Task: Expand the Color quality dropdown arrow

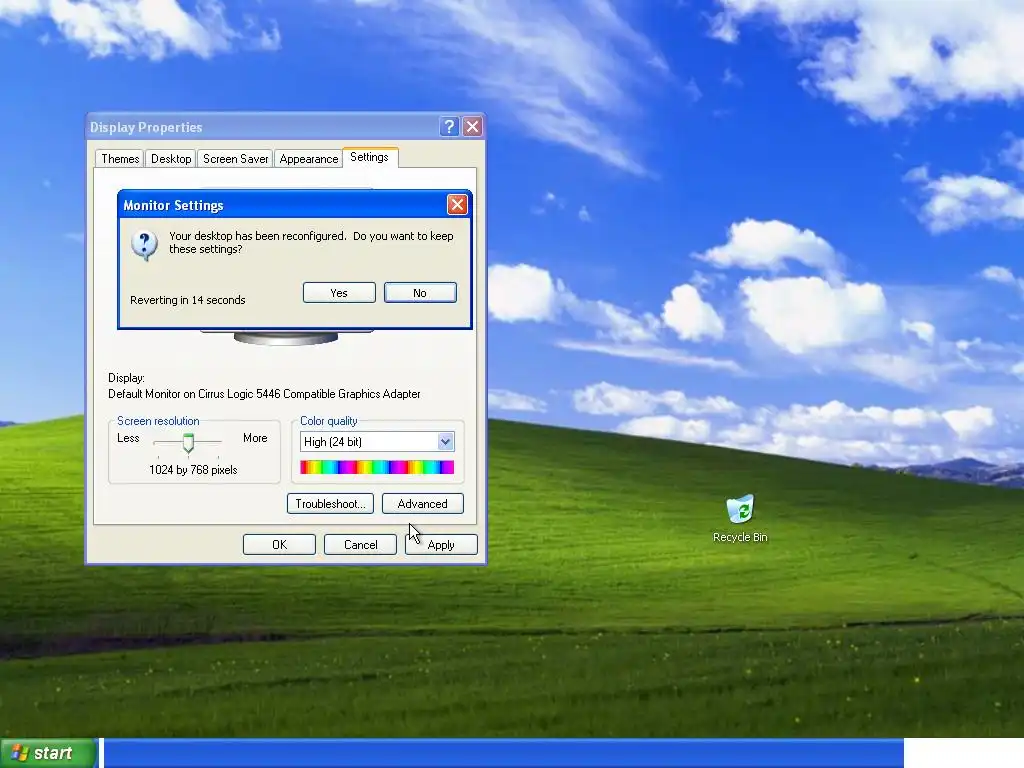Action: coord(445,441)
